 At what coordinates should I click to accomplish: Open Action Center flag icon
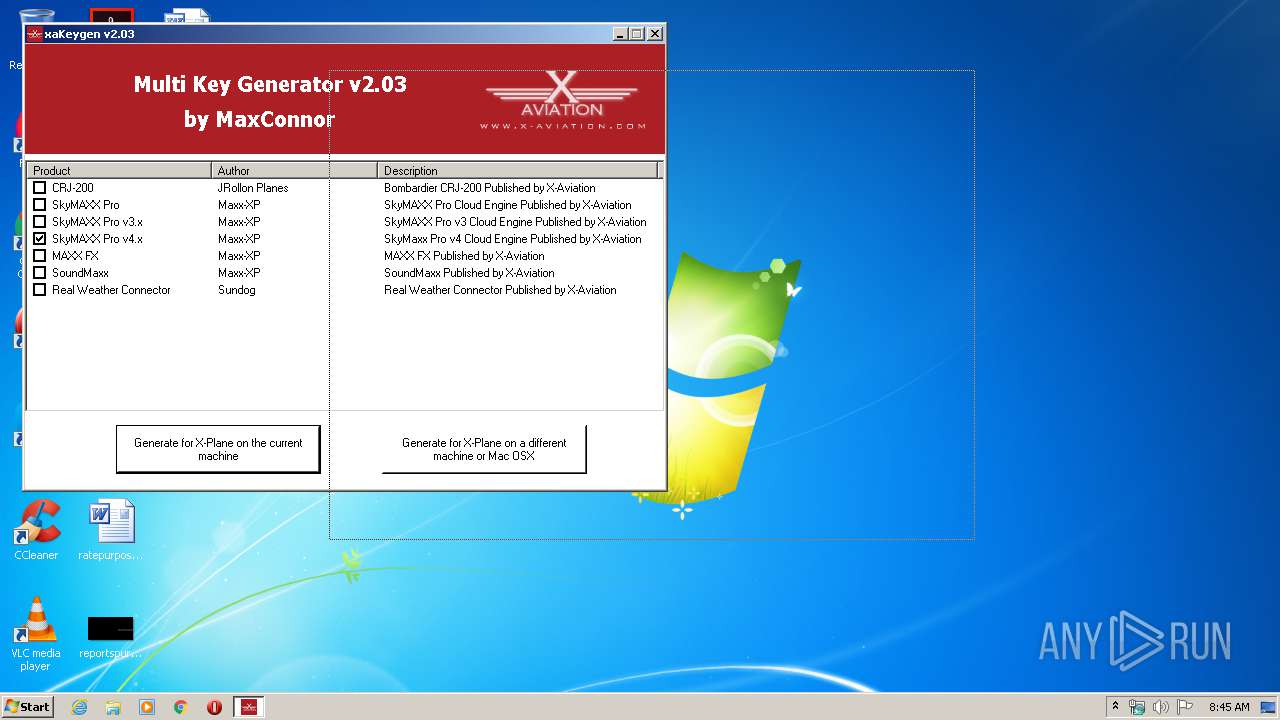1185,707
